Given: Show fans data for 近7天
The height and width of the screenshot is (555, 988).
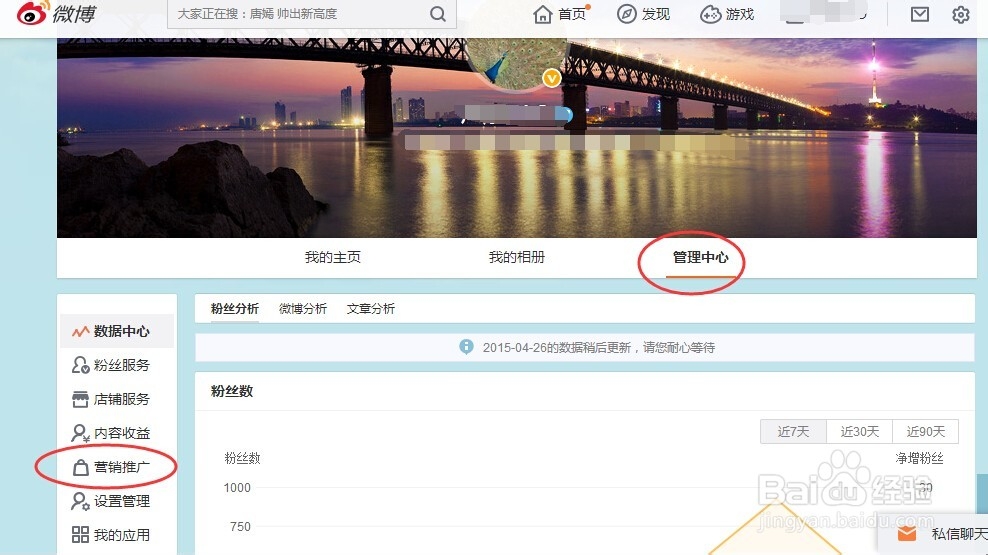Looking at the screenshot, I should [x=793, y=432].
